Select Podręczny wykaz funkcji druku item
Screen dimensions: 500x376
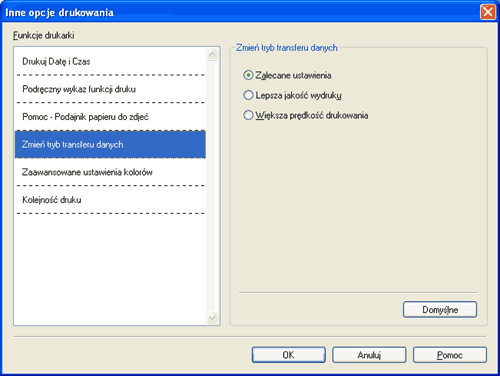coord(110,89)
